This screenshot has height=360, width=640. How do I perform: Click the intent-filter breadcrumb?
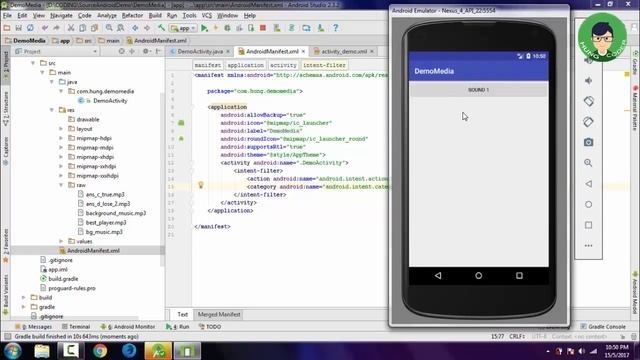coord(324,65)
